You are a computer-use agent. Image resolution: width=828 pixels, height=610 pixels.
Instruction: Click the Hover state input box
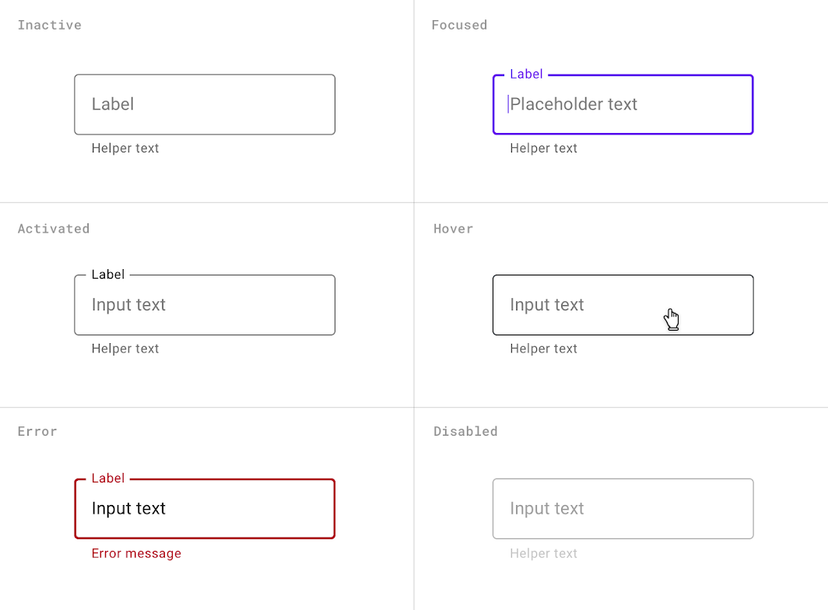[622, 305]
